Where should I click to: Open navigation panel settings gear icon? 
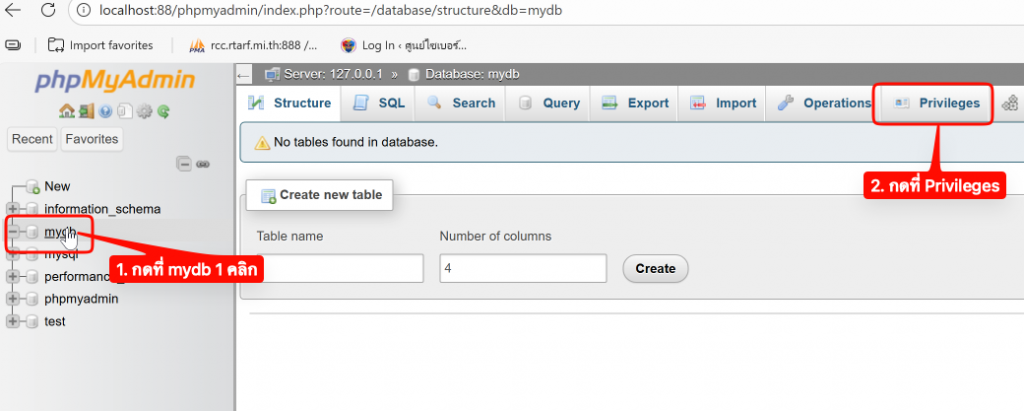[144, 111]
